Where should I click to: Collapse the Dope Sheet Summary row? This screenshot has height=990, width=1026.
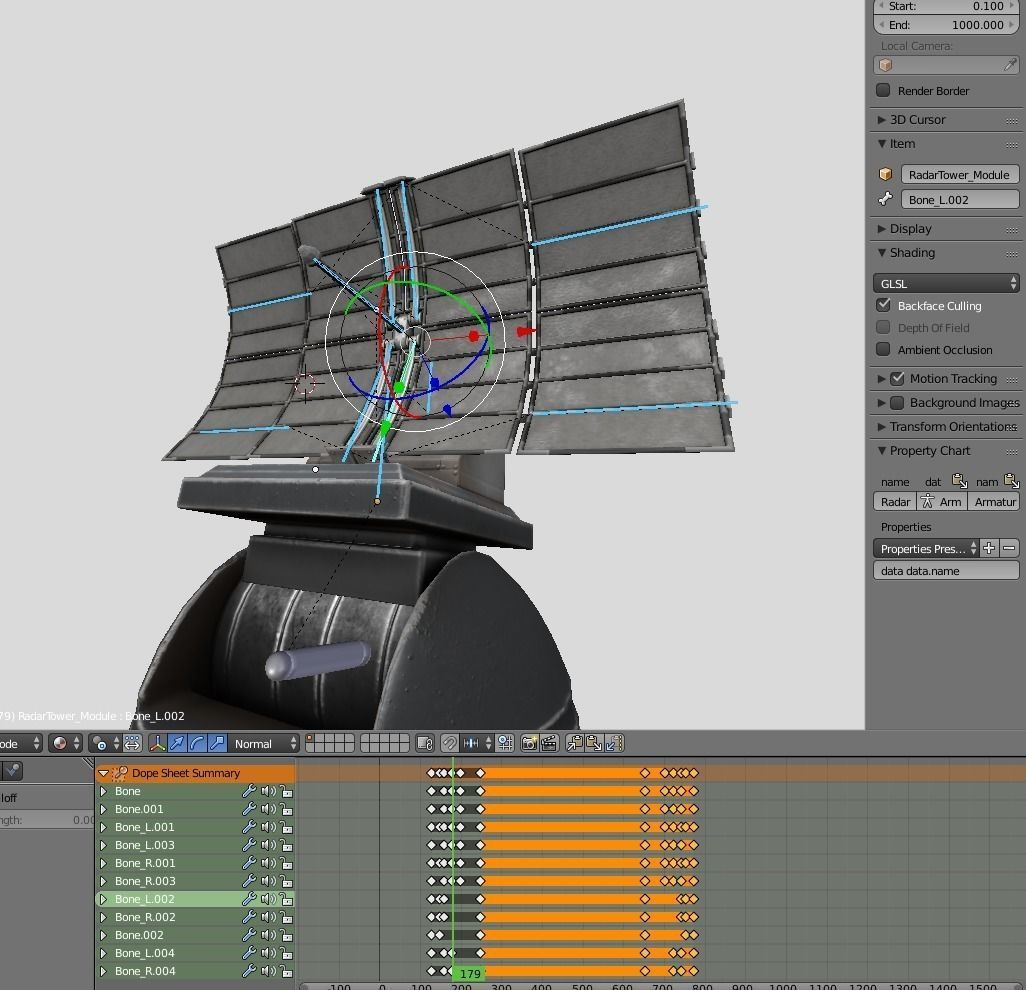(103, 773)
